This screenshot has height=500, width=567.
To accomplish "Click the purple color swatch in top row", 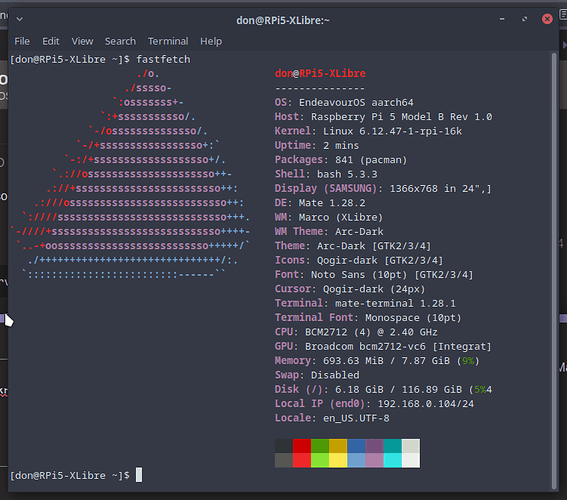I will pyautogui.click(x=375, y=446).
